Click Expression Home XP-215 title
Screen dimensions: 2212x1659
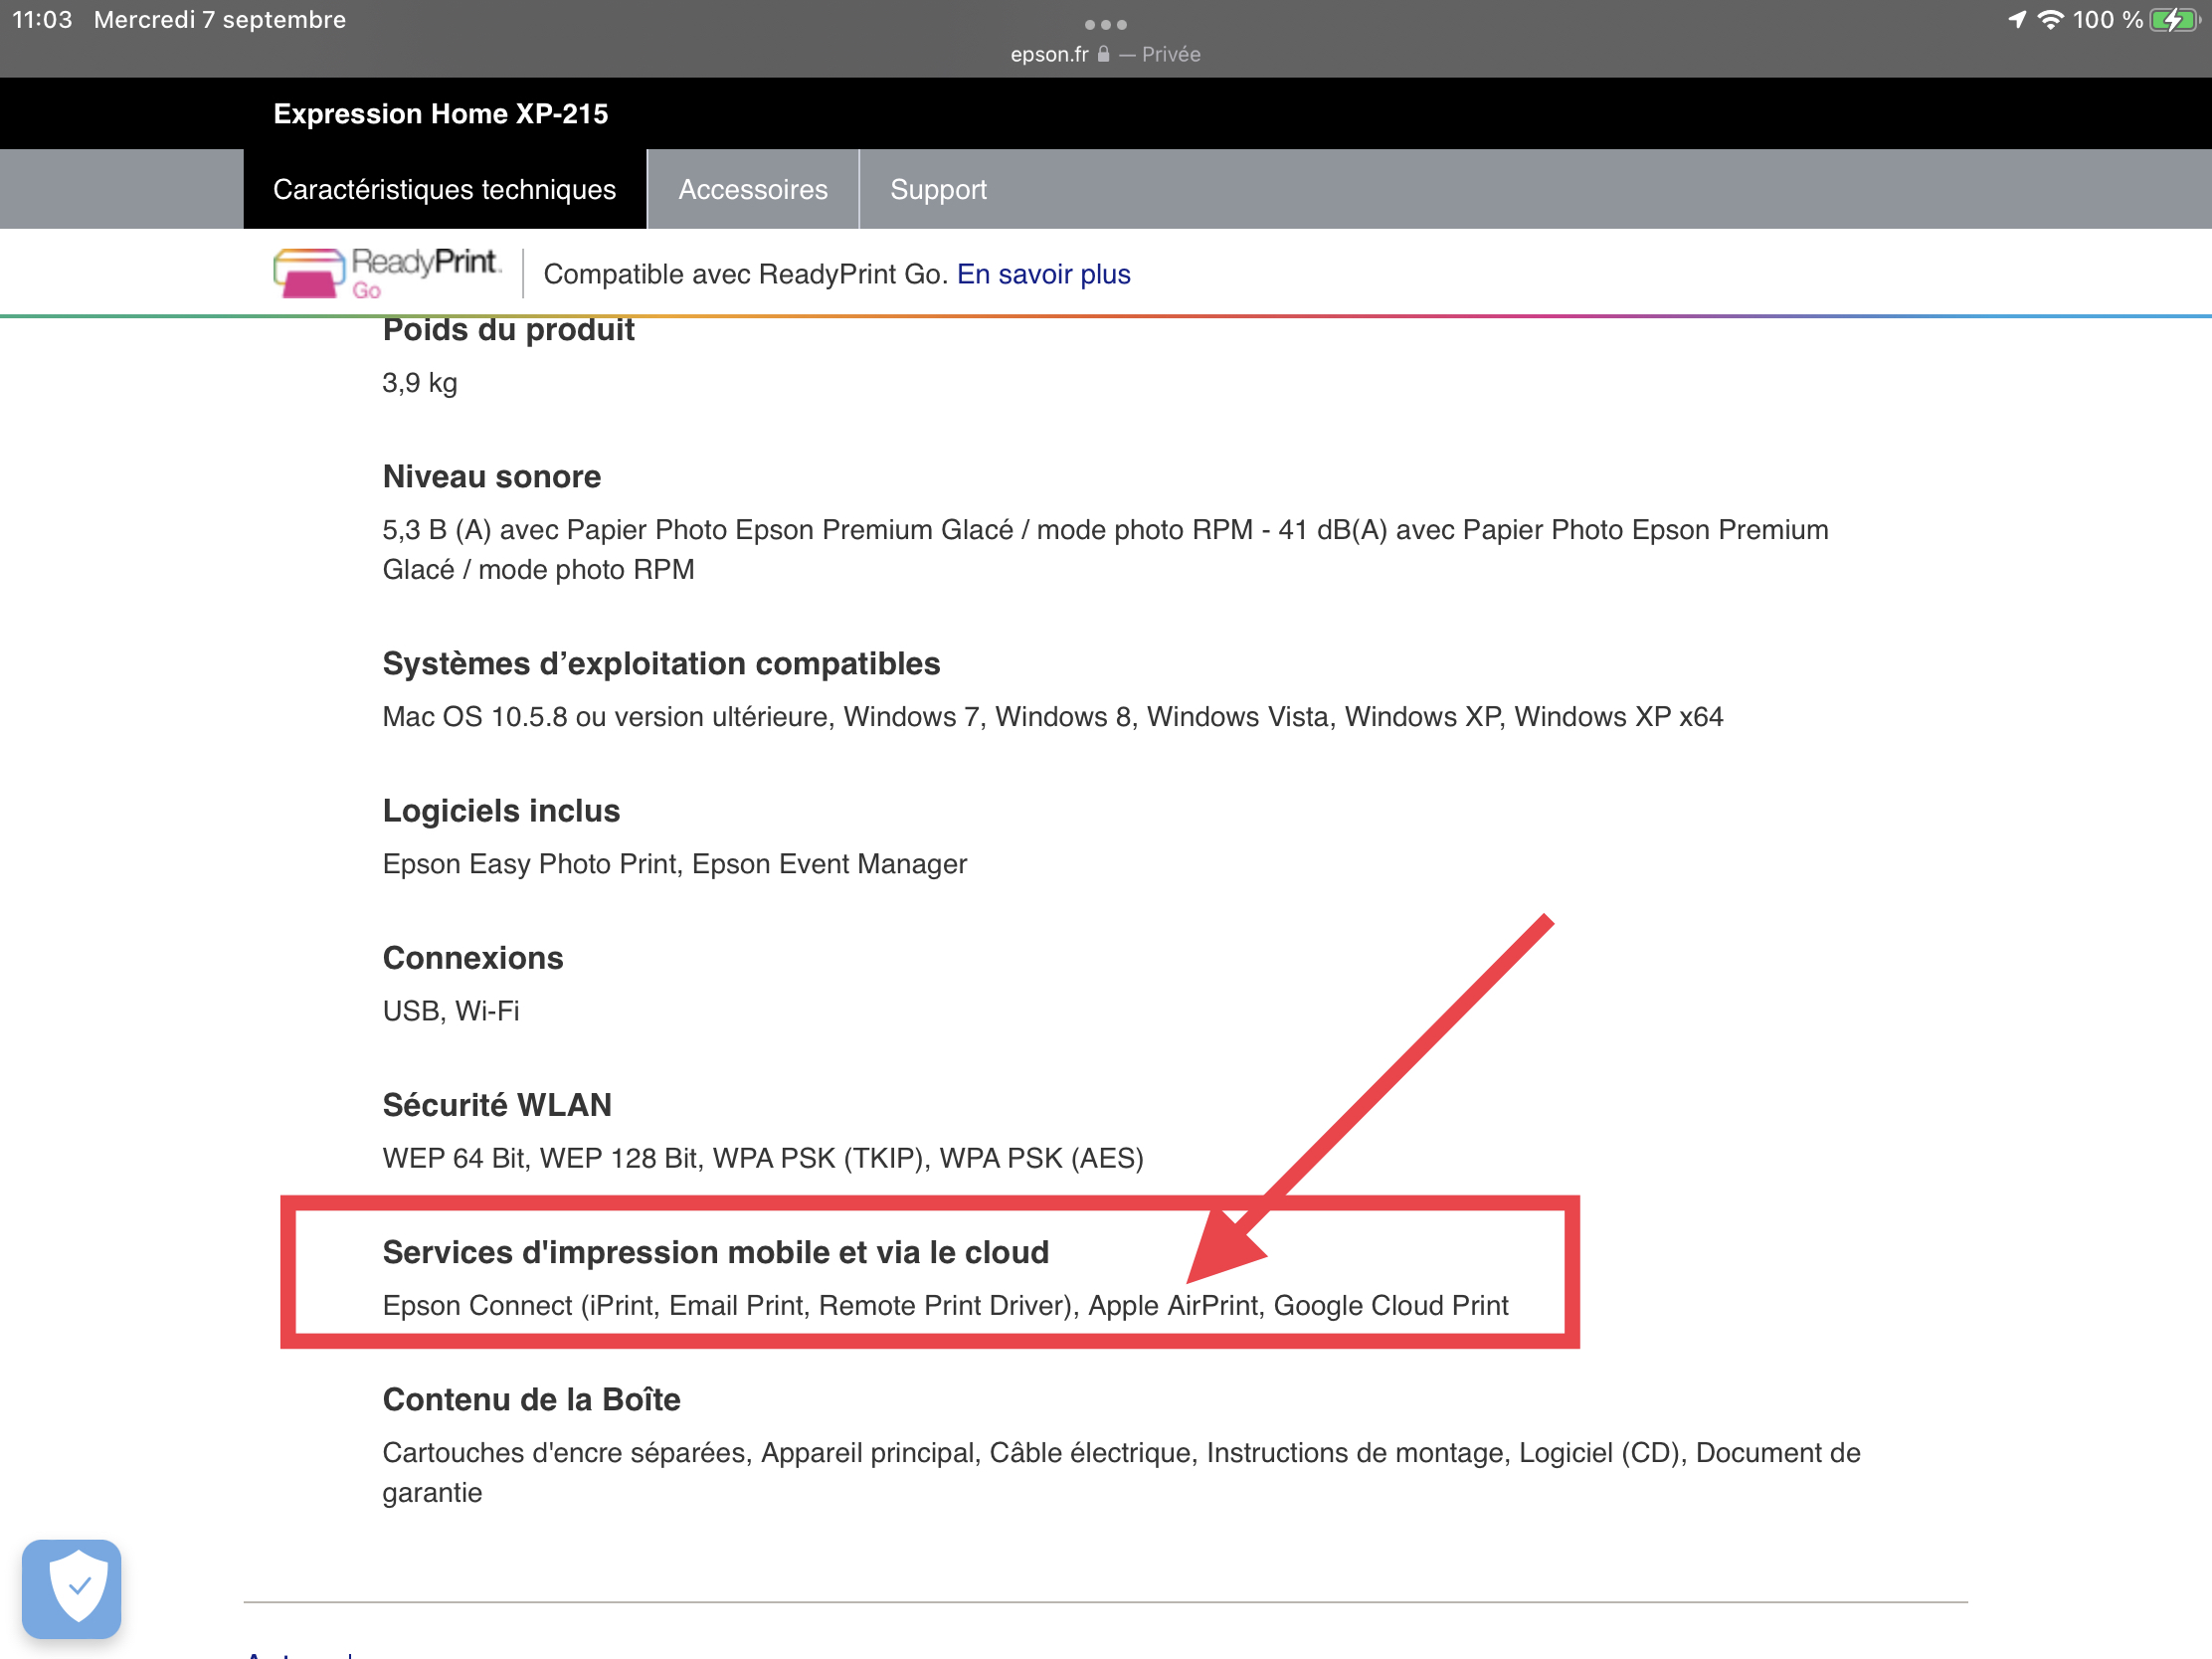click(440, 114)
